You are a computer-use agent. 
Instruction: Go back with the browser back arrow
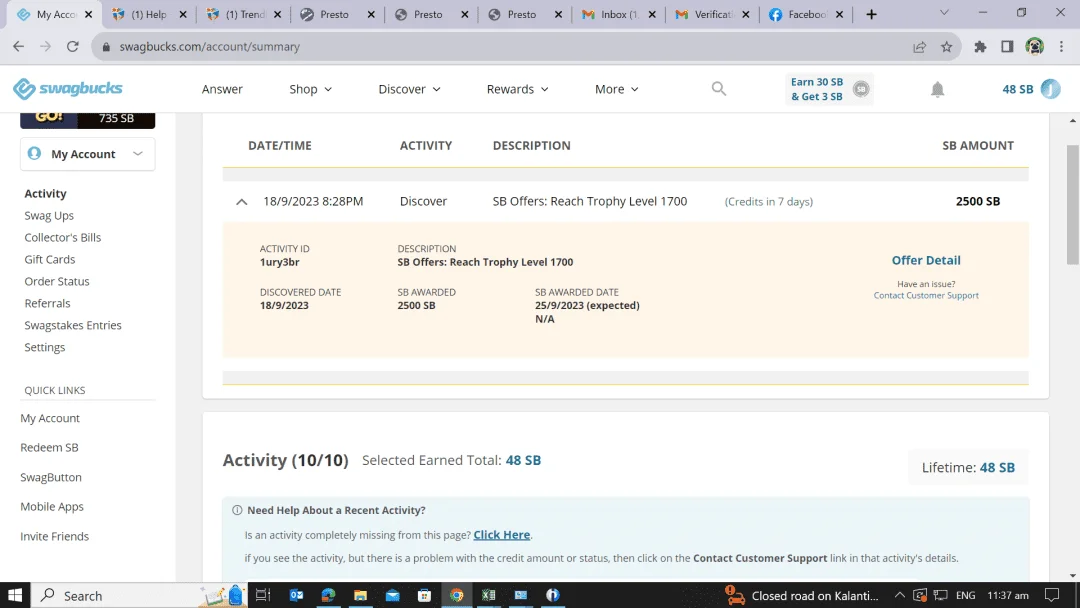[x=19, y=47]
